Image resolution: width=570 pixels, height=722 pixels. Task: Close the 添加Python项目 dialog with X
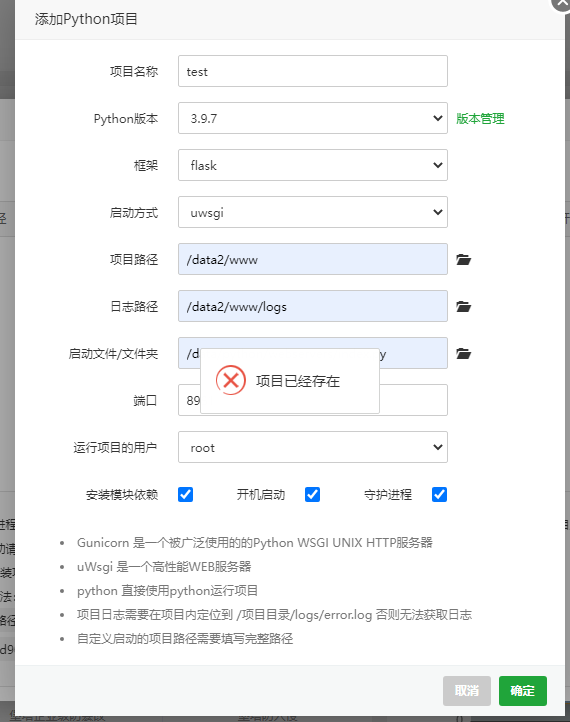click(x=563, y=2)
